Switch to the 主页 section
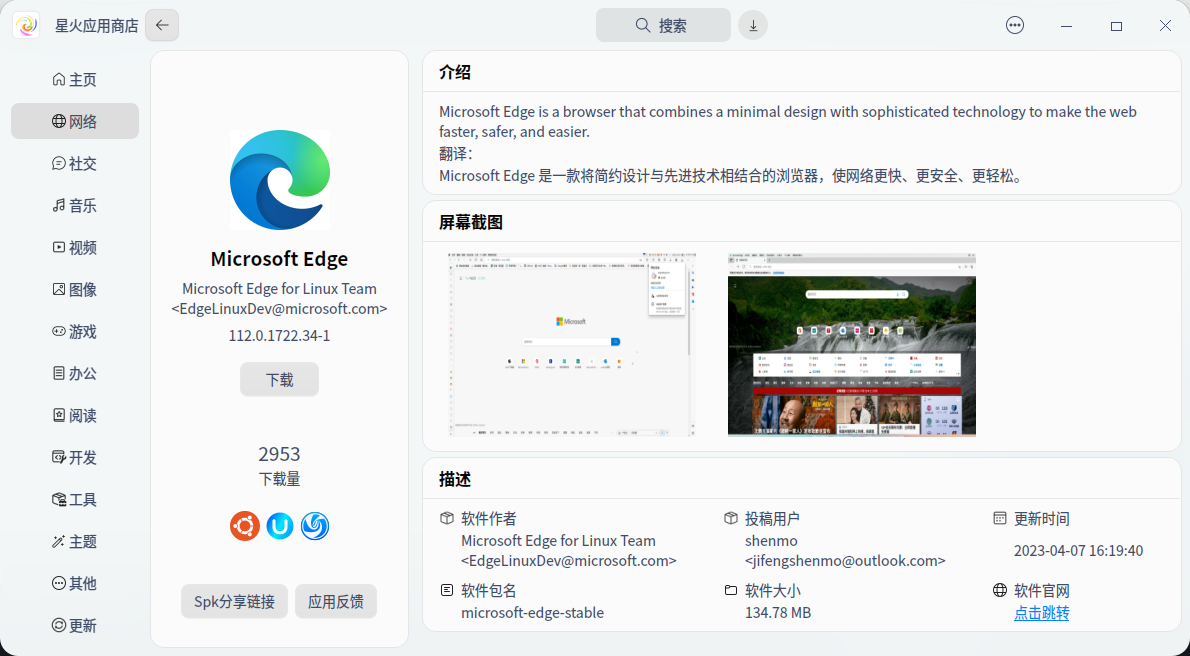The height and width of the screenshot is (656, 1190). (x=75, y=79)
